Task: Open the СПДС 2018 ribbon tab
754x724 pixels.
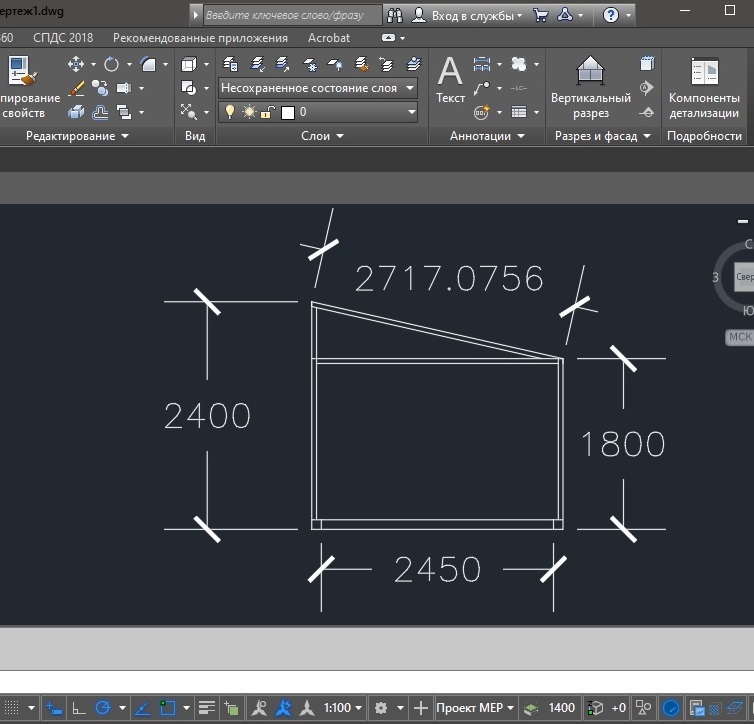Action: (63, 37)
